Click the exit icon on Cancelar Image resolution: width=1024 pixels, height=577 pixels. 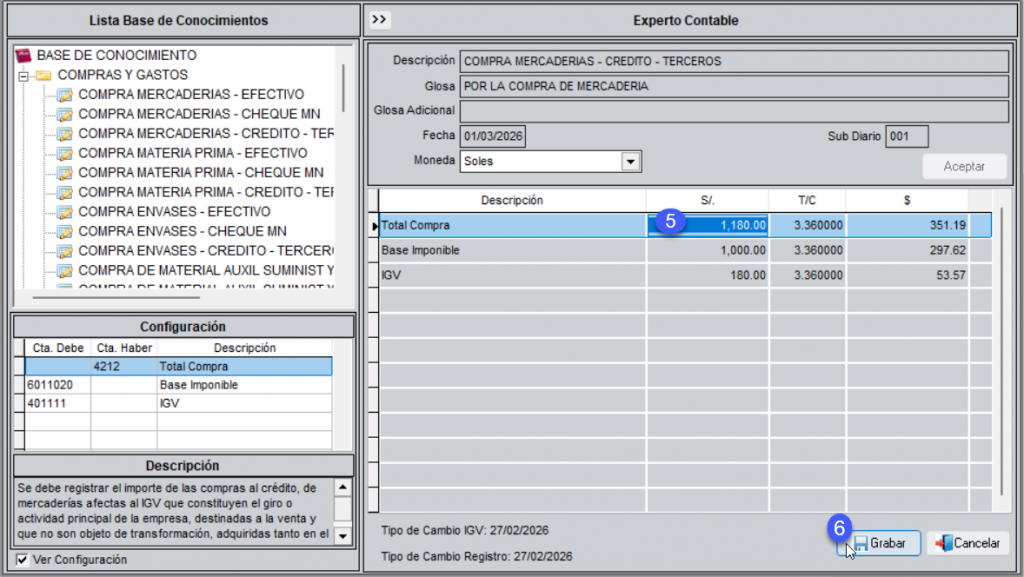click(944, 544)
